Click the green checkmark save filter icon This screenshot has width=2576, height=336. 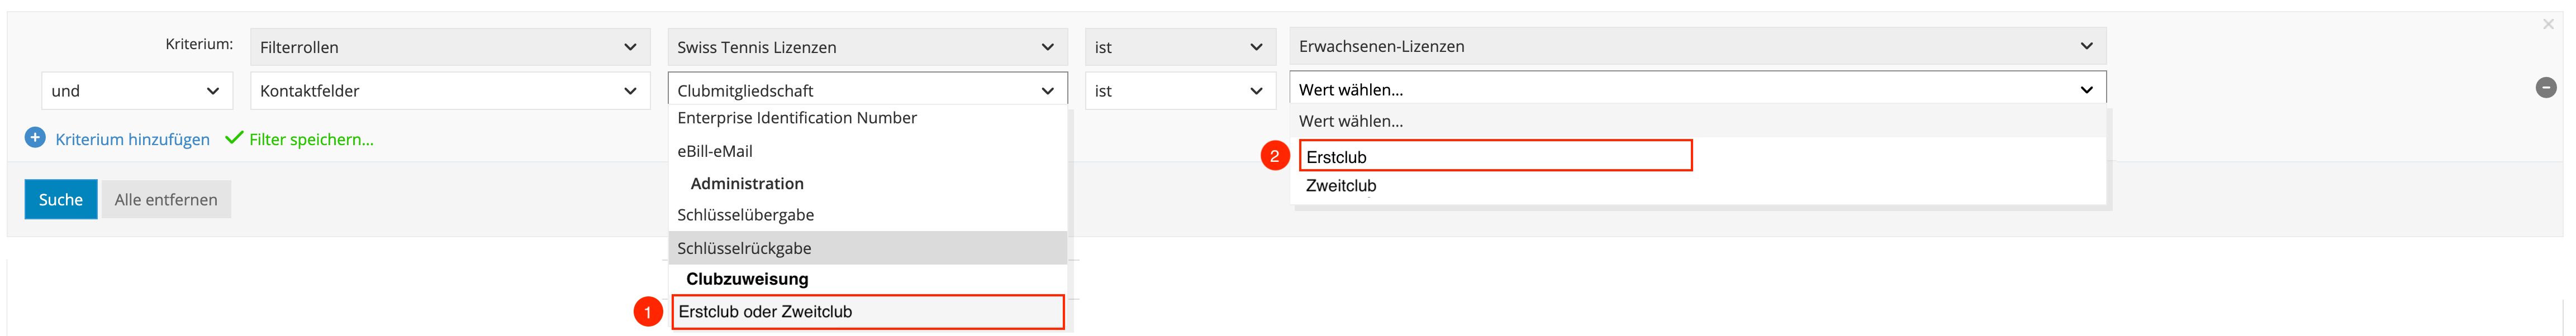coord(234,138)
